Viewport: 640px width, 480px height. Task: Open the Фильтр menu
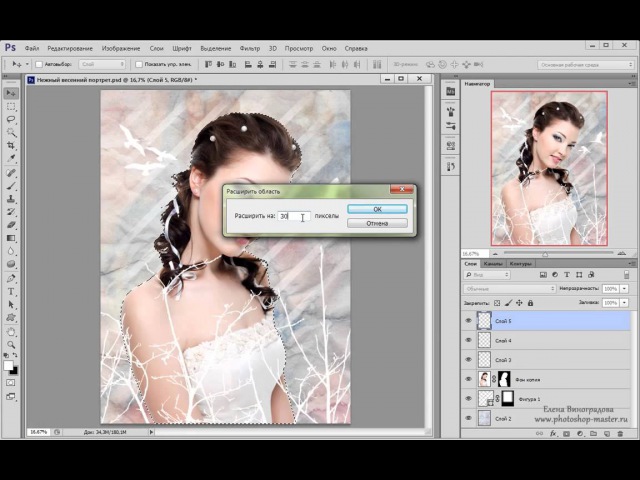(x=248, y=48)
